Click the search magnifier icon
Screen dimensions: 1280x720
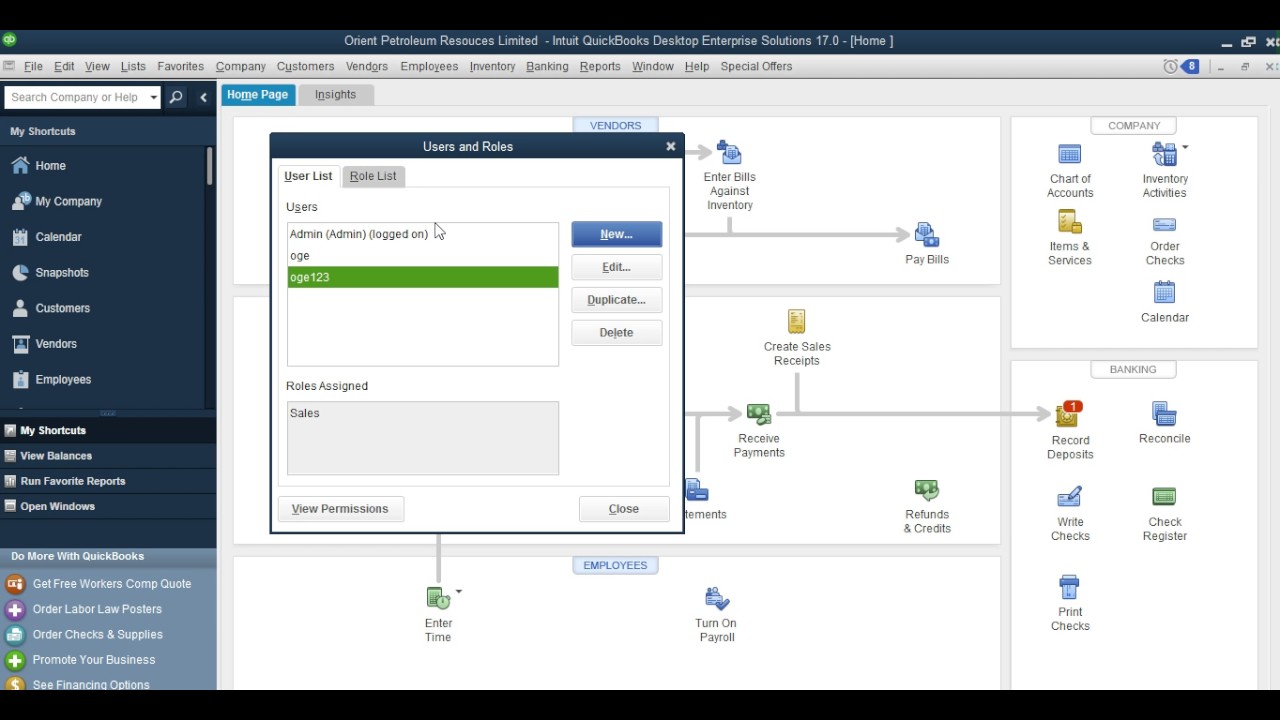click(176, 97)
